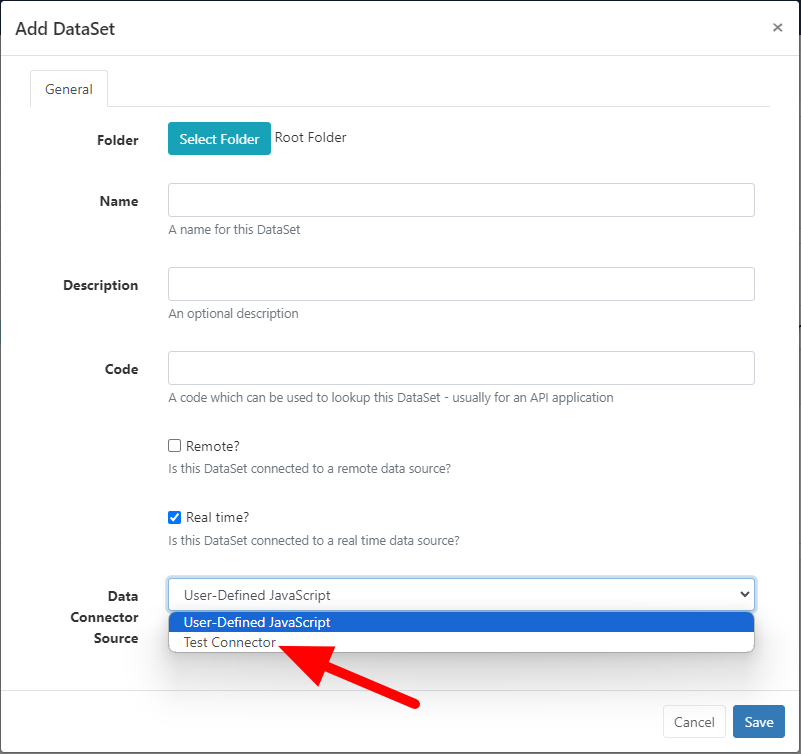Select the Test Connector option
Viewport: 801px width, 754px height.
point(230,643)
